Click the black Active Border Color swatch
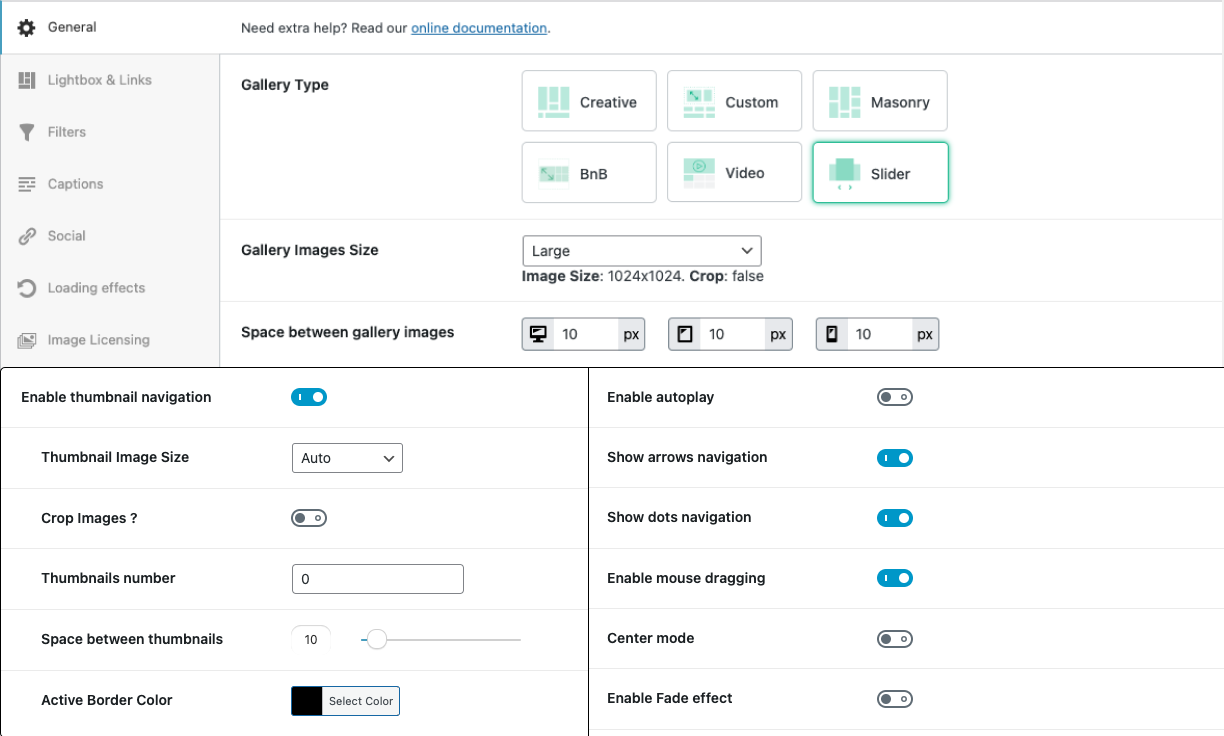The image size is (1224, 736). (307, 701)
